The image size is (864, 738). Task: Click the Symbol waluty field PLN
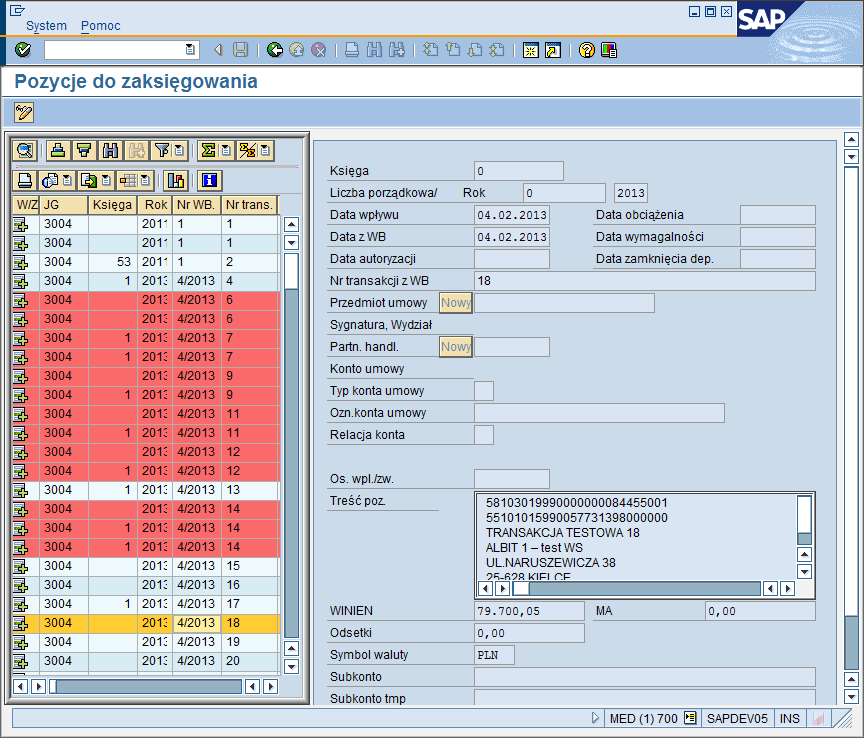pyautogui.click(x=494, y=655)
